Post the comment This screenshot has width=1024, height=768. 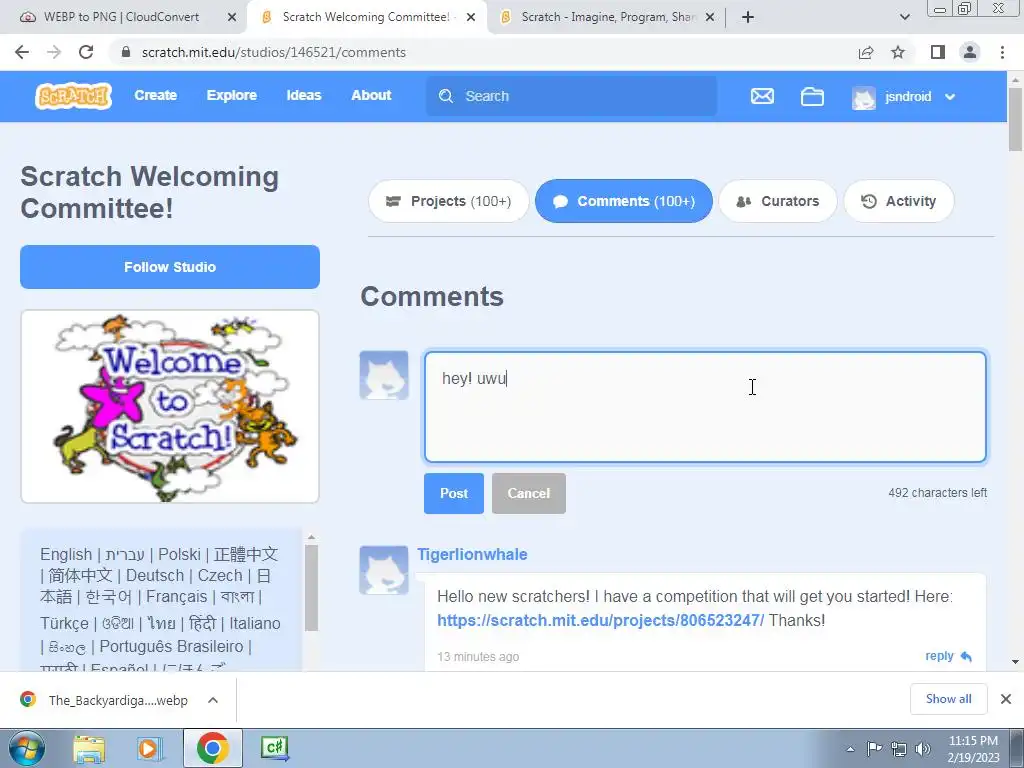tap(454, 493)
